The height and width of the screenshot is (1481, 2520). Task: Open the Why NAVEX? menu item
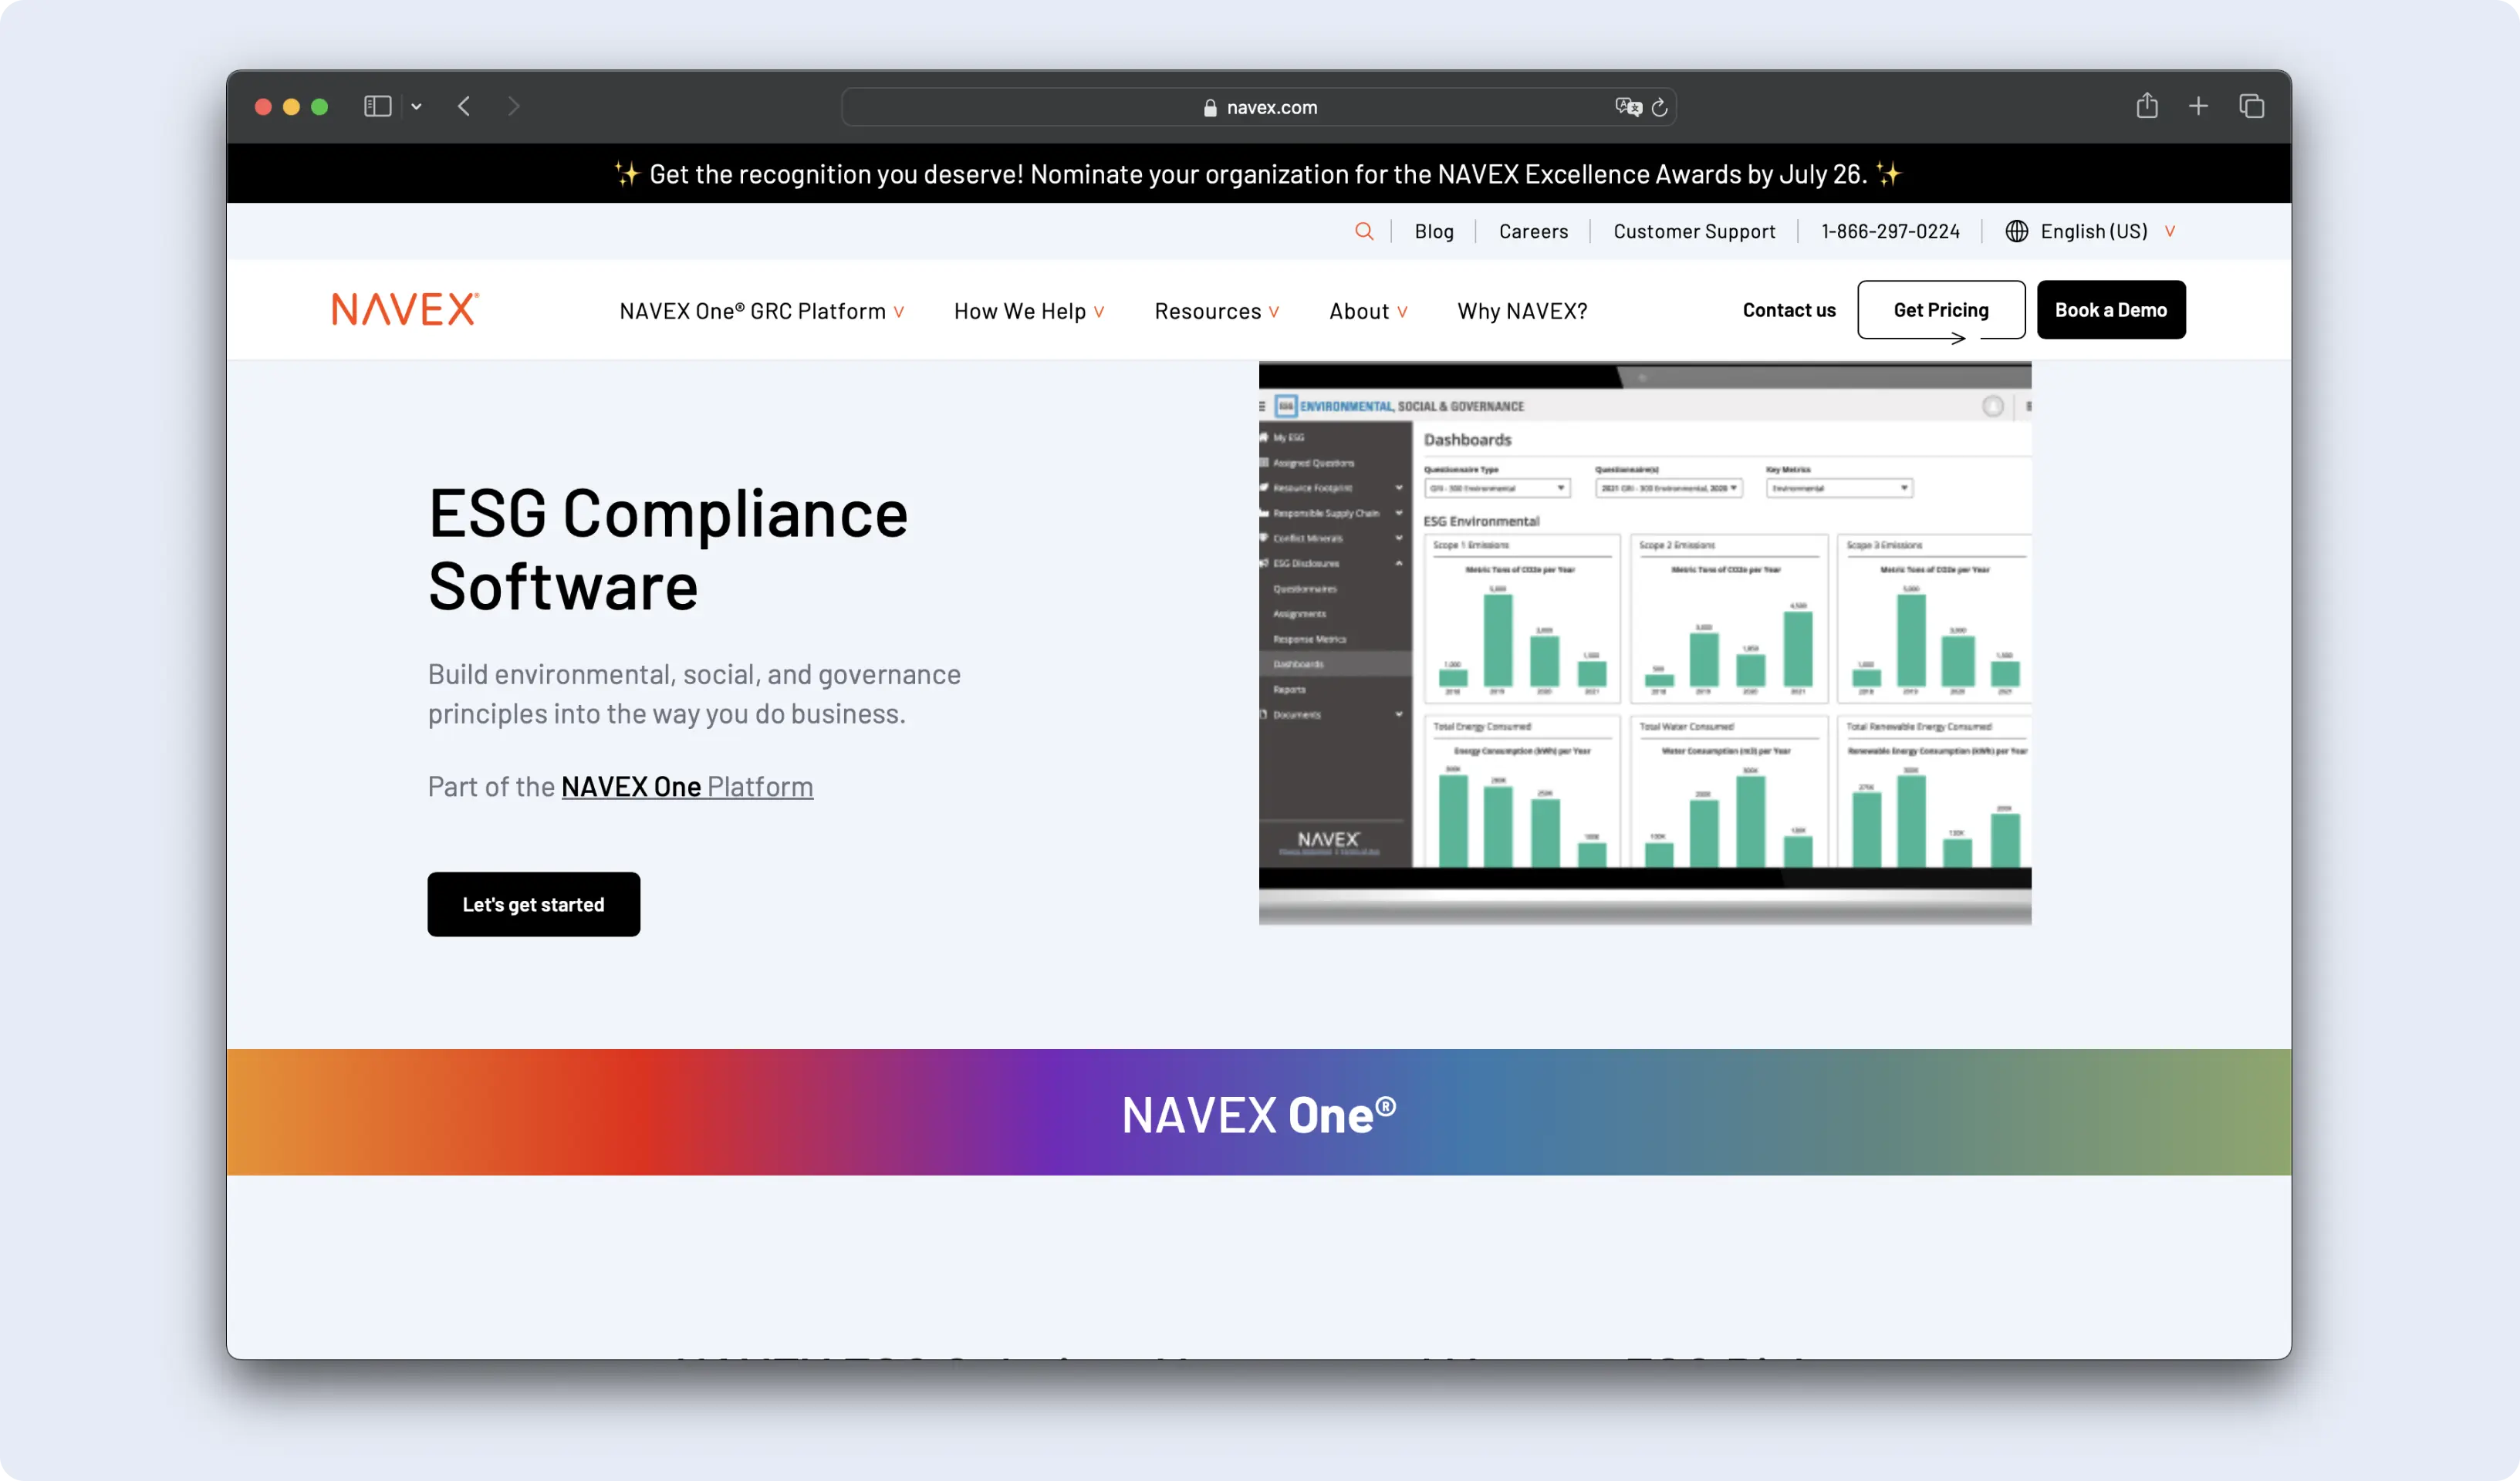[x=1522, y=311]
